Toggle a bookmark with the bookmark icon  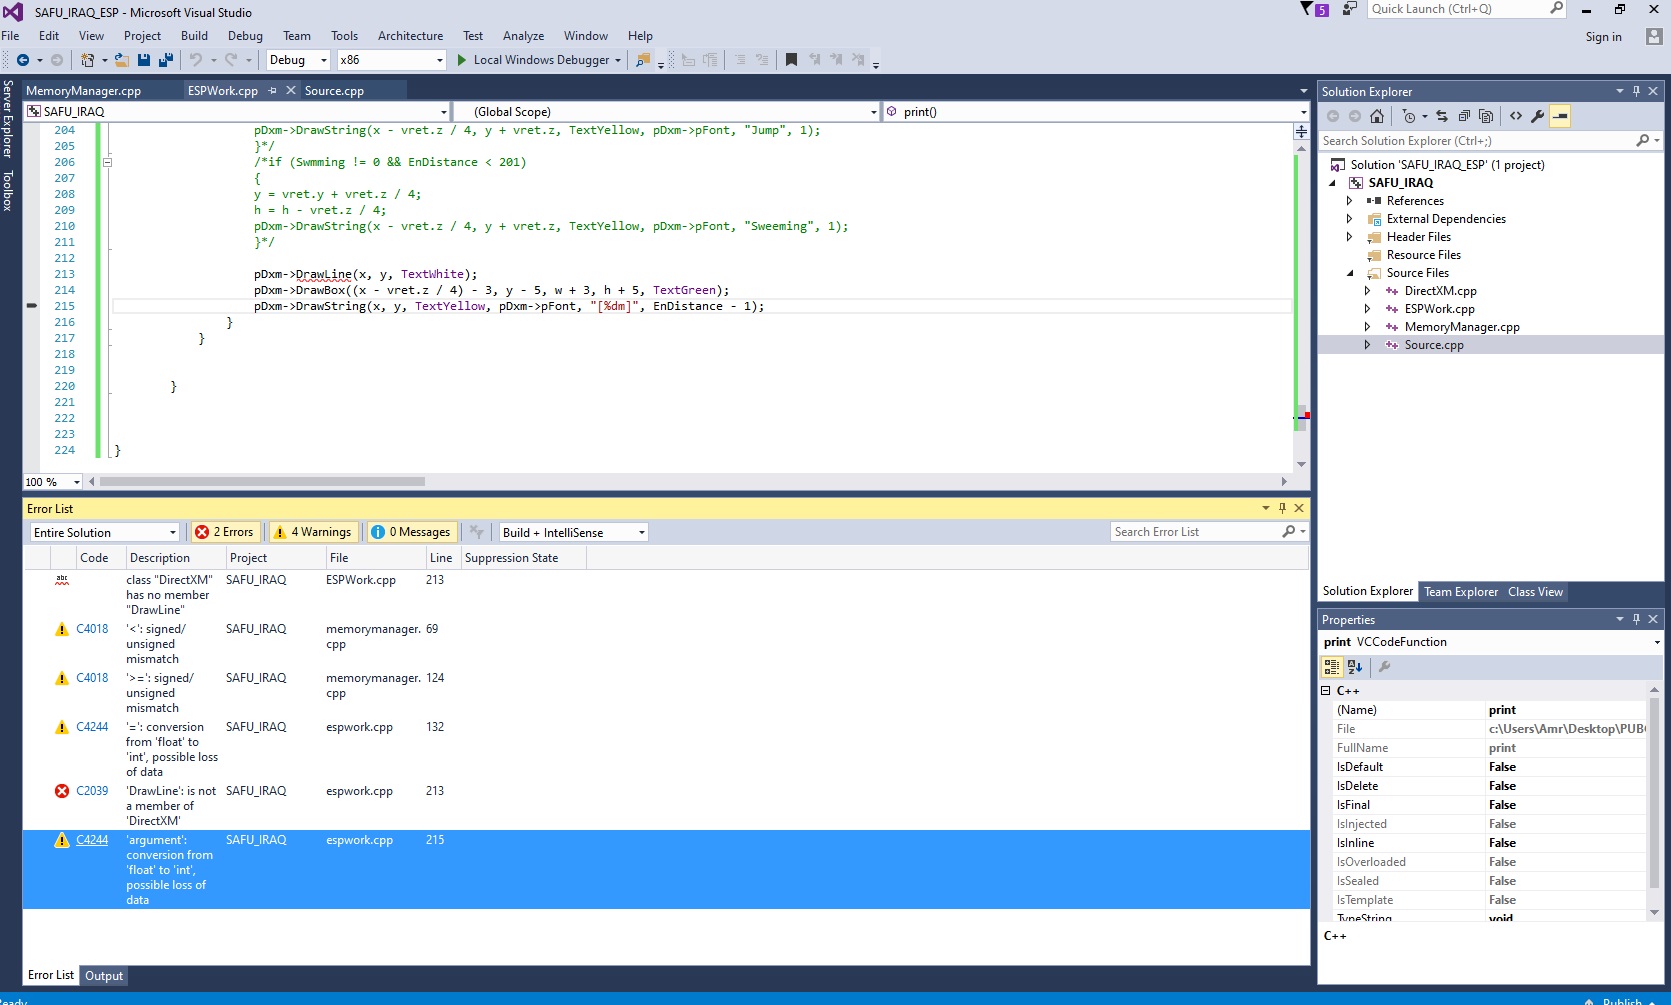(791, 60)
